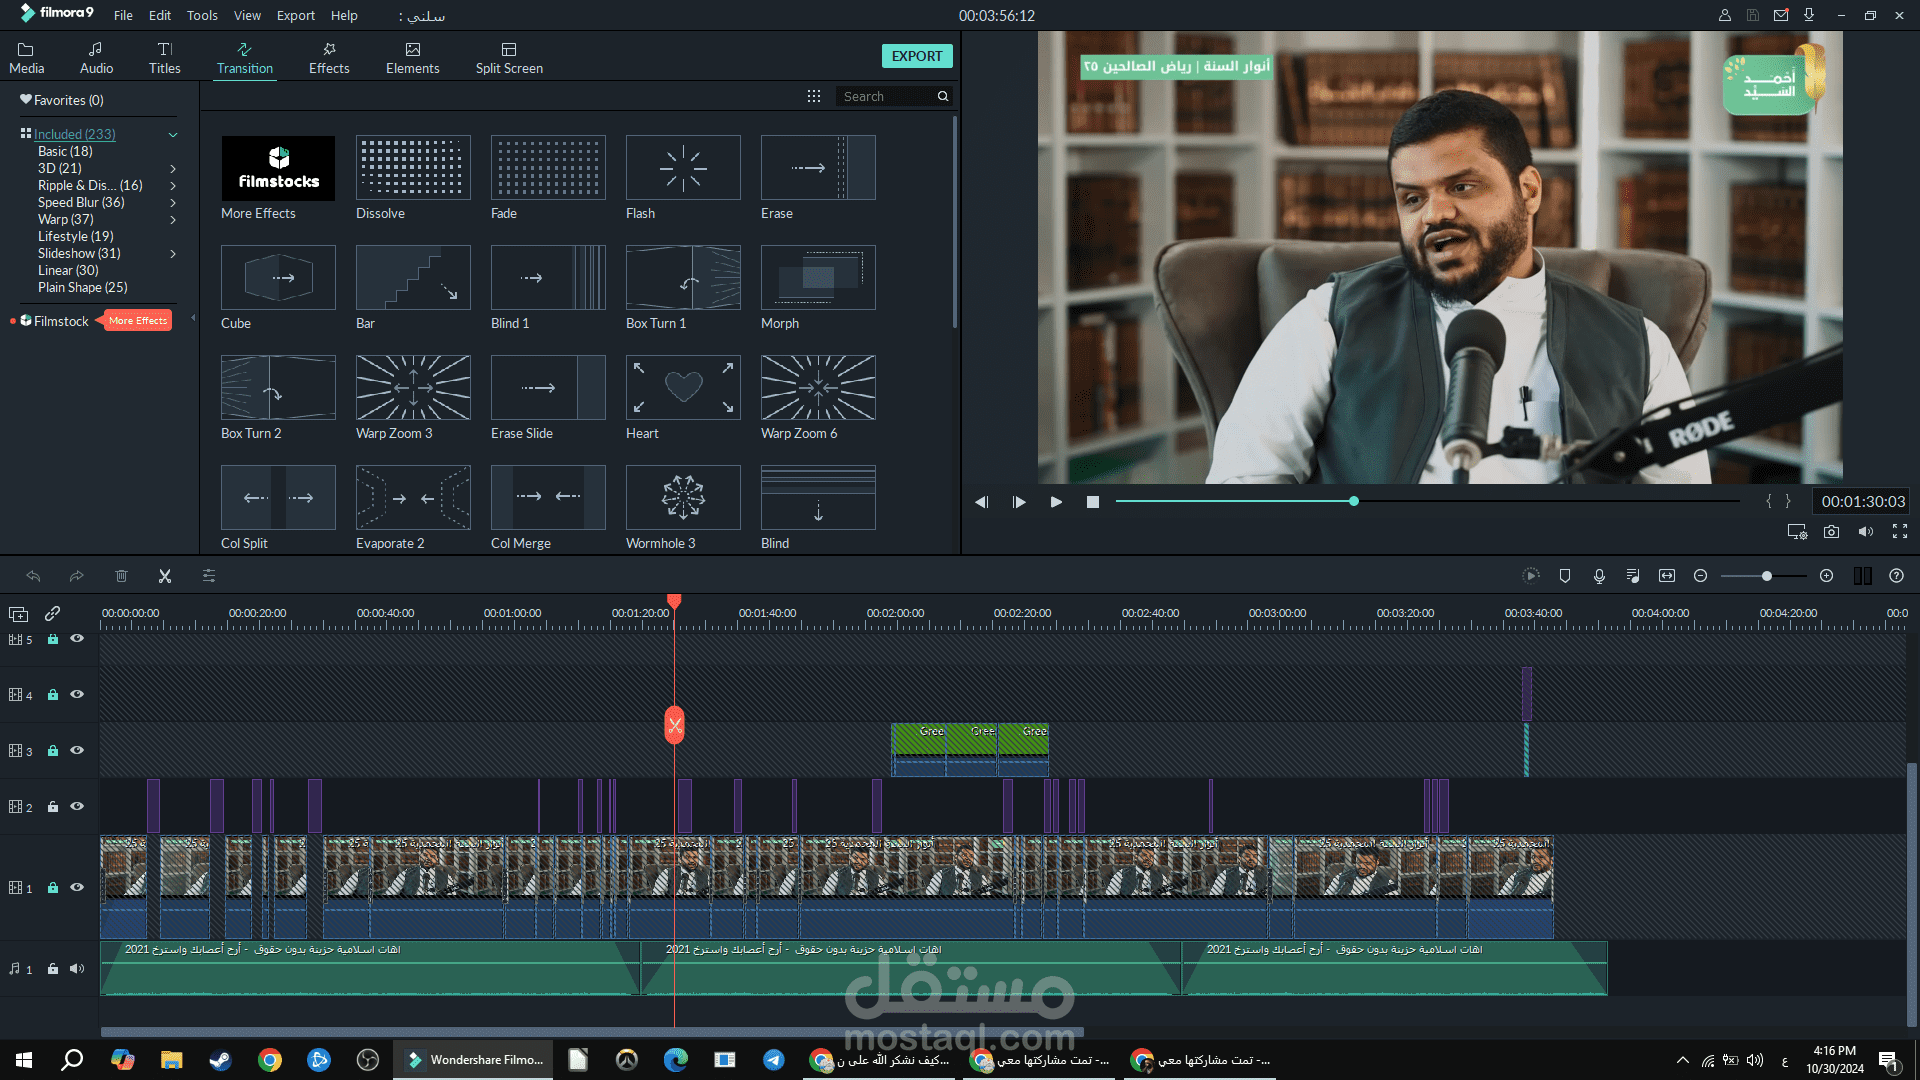The width and height of the screenshot is (1920, 1080).
Task: Click the EXPORT button
Action: [x=916, y=55]
